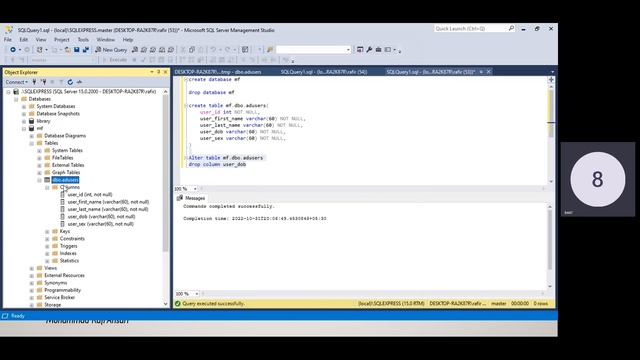Viewport: 640px width, 360px height.
Task: Open the Project menu
Action: (62, 40)
